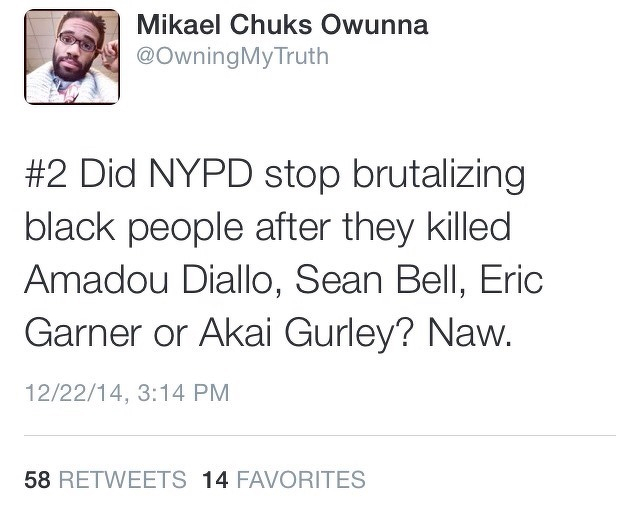View the RETWEETS label list
Image resolution: width=640 pixels, height=518 pixels.
point(123,480)
